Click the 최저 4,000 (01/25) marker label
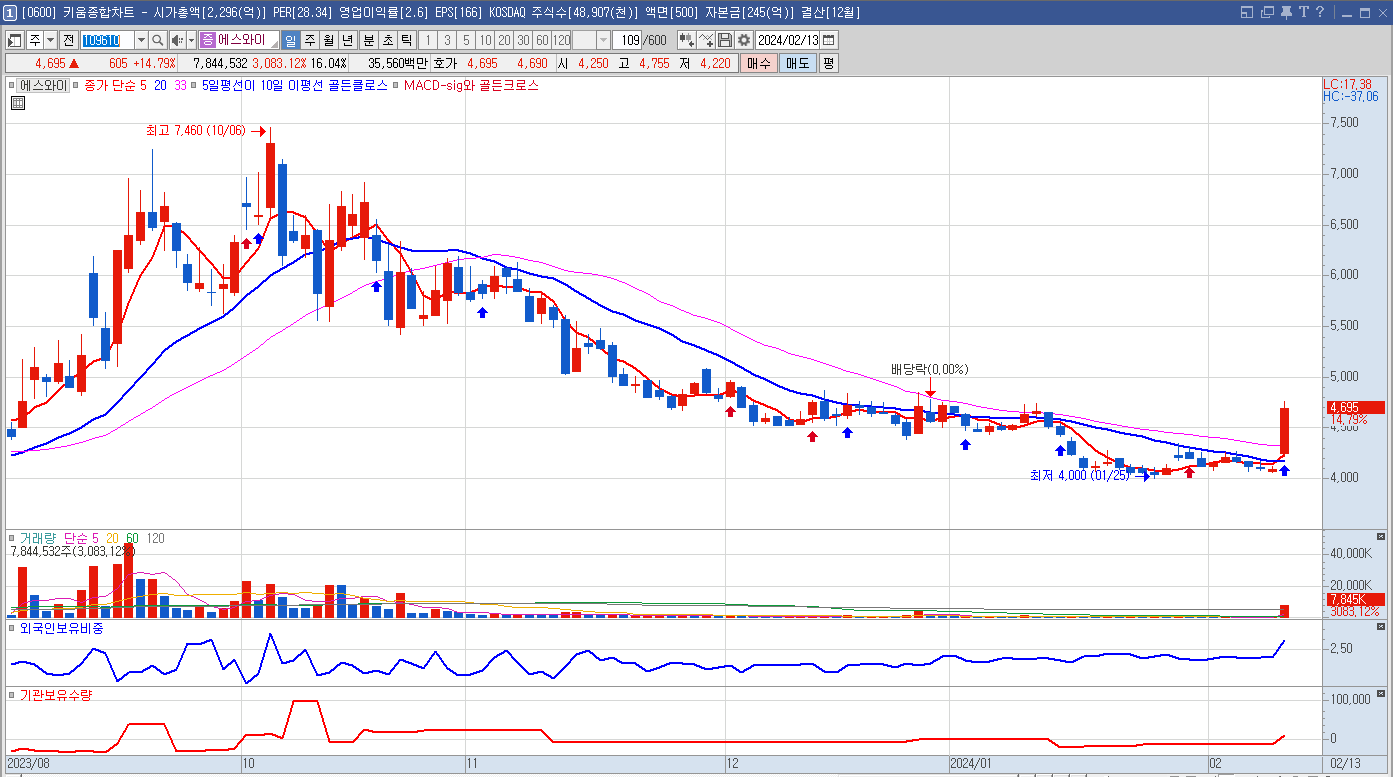 1080,475
